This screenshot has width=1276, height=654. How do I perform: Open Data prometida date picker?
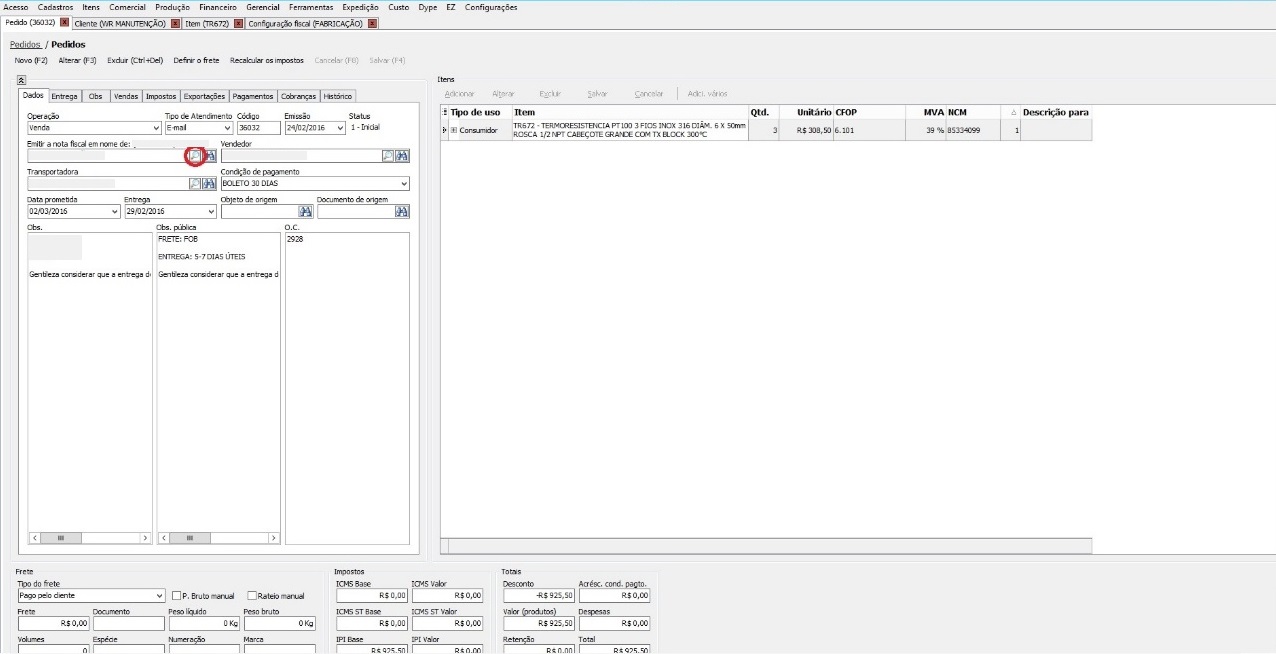(114, 212)
